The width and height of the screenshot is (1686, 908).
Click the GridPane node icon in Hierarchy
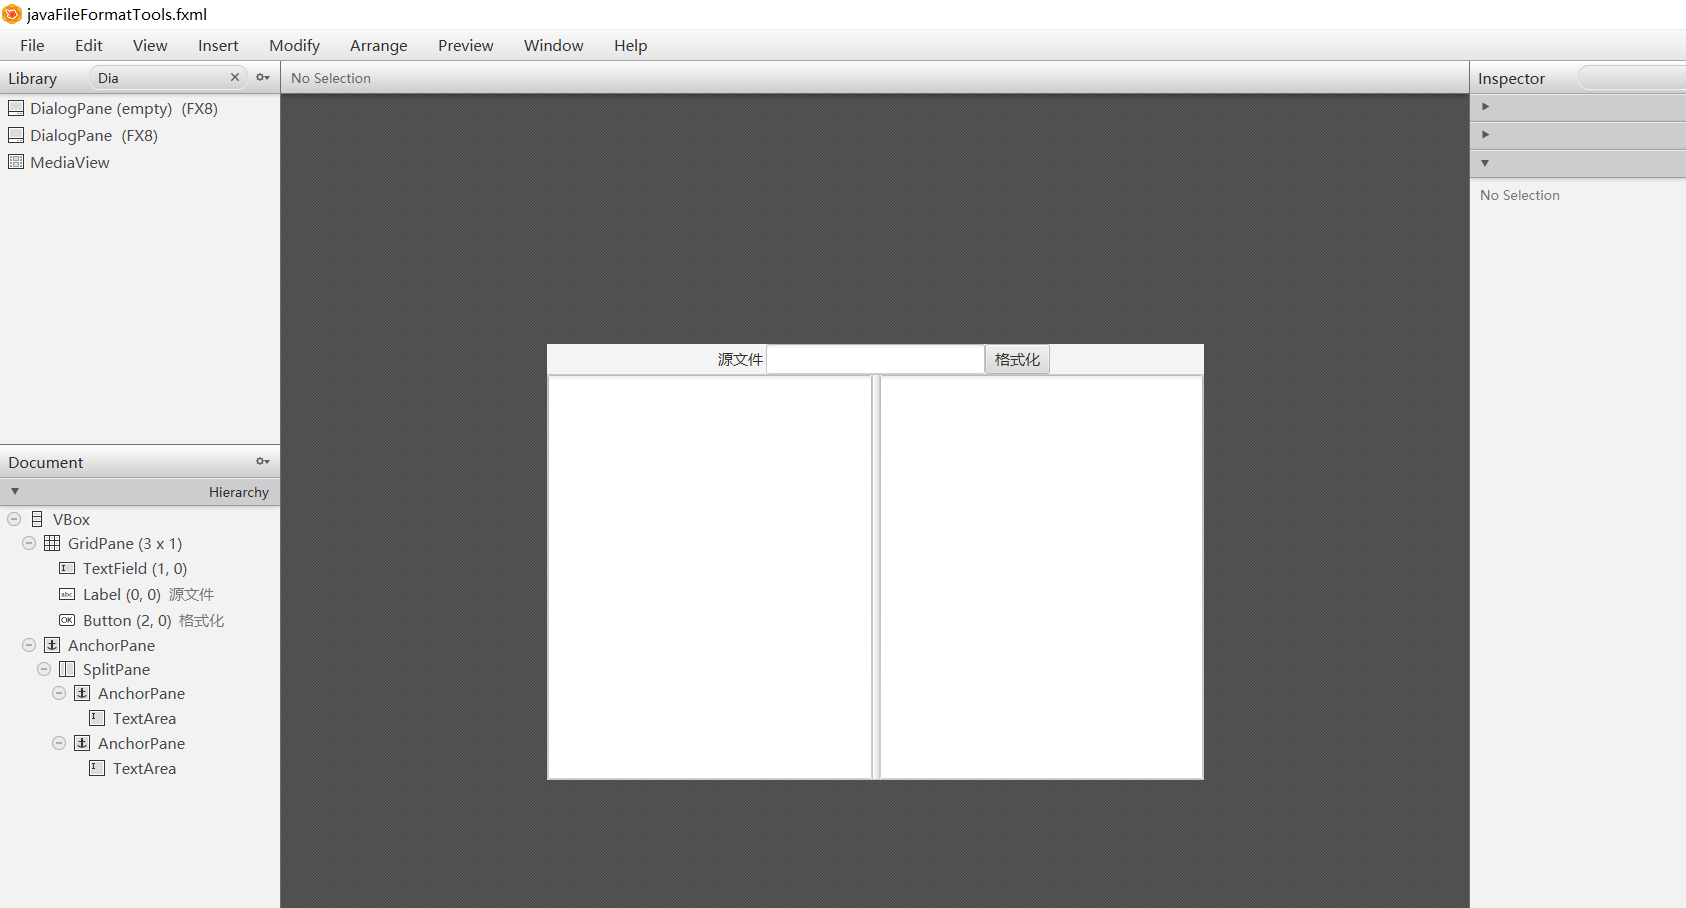(x=52, y=543)
